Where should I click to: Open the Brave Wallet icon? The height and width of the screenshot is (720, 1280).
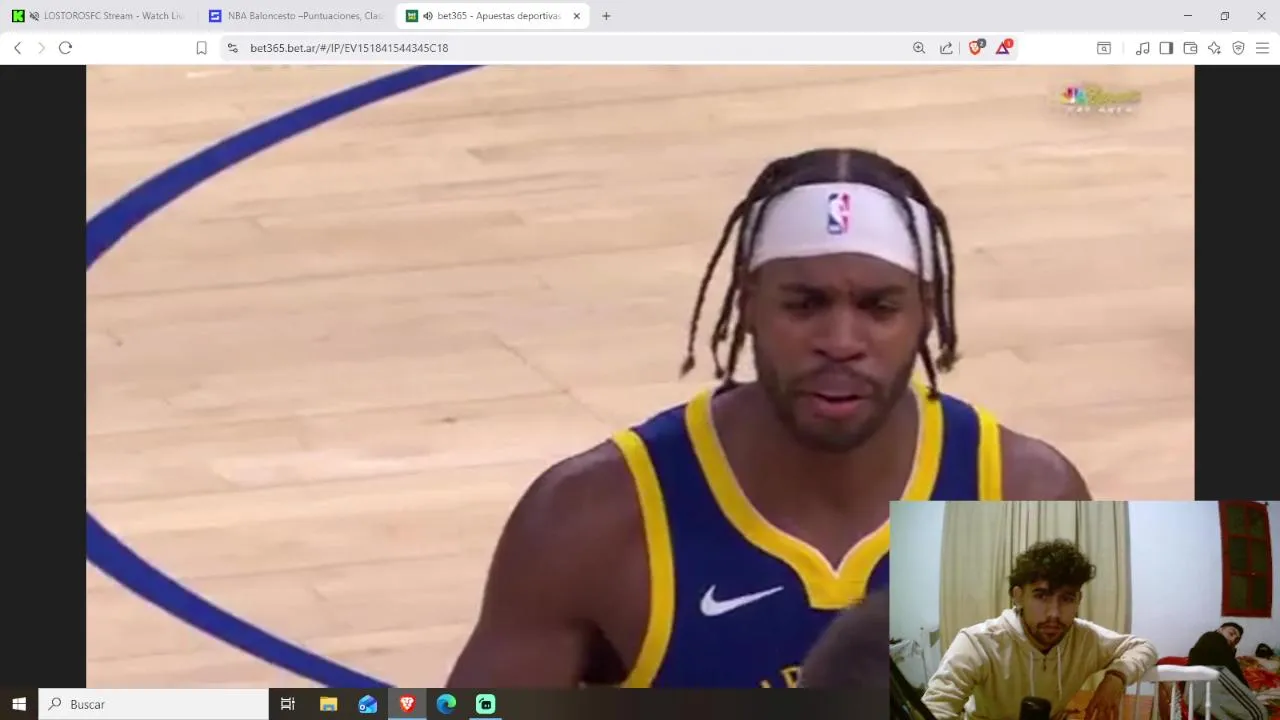[1190, 48]
